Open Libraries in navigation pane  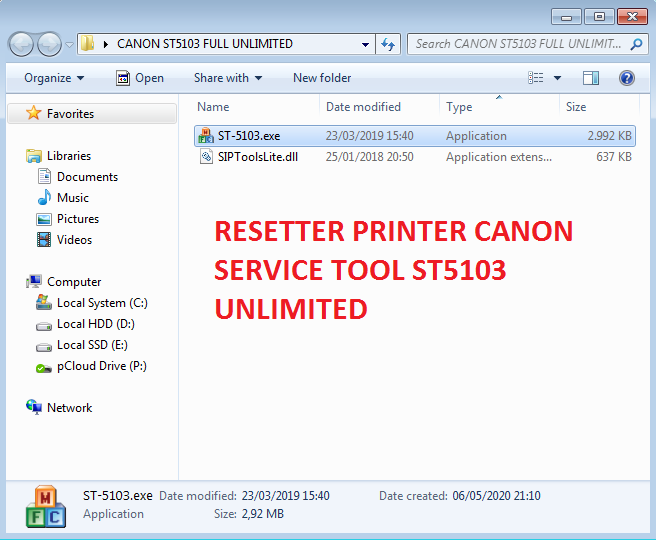point(69,156)
